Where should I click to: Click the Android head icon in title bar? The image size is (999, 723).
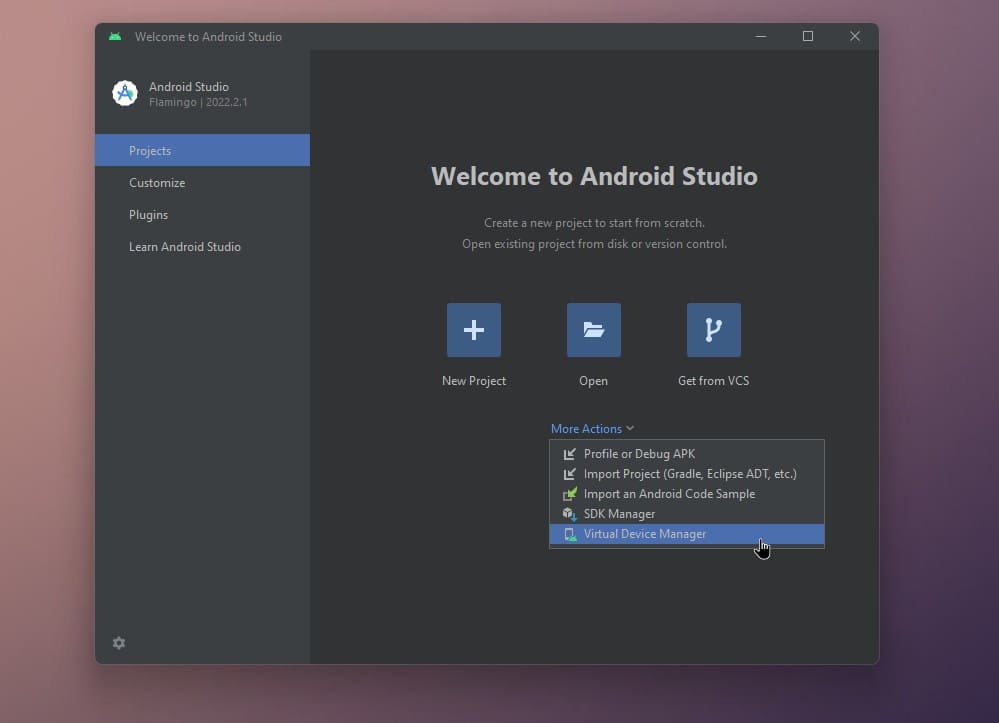point(115,36)
